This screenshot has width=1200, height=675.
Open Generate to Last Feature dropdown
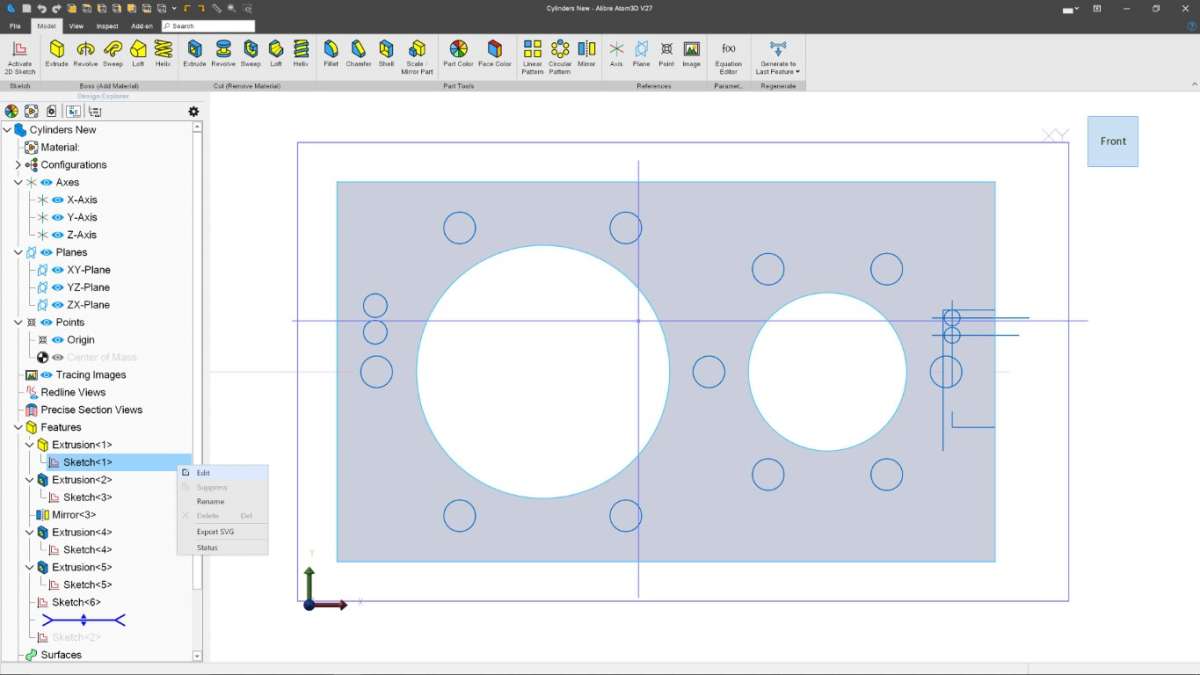tap(778, 57)
